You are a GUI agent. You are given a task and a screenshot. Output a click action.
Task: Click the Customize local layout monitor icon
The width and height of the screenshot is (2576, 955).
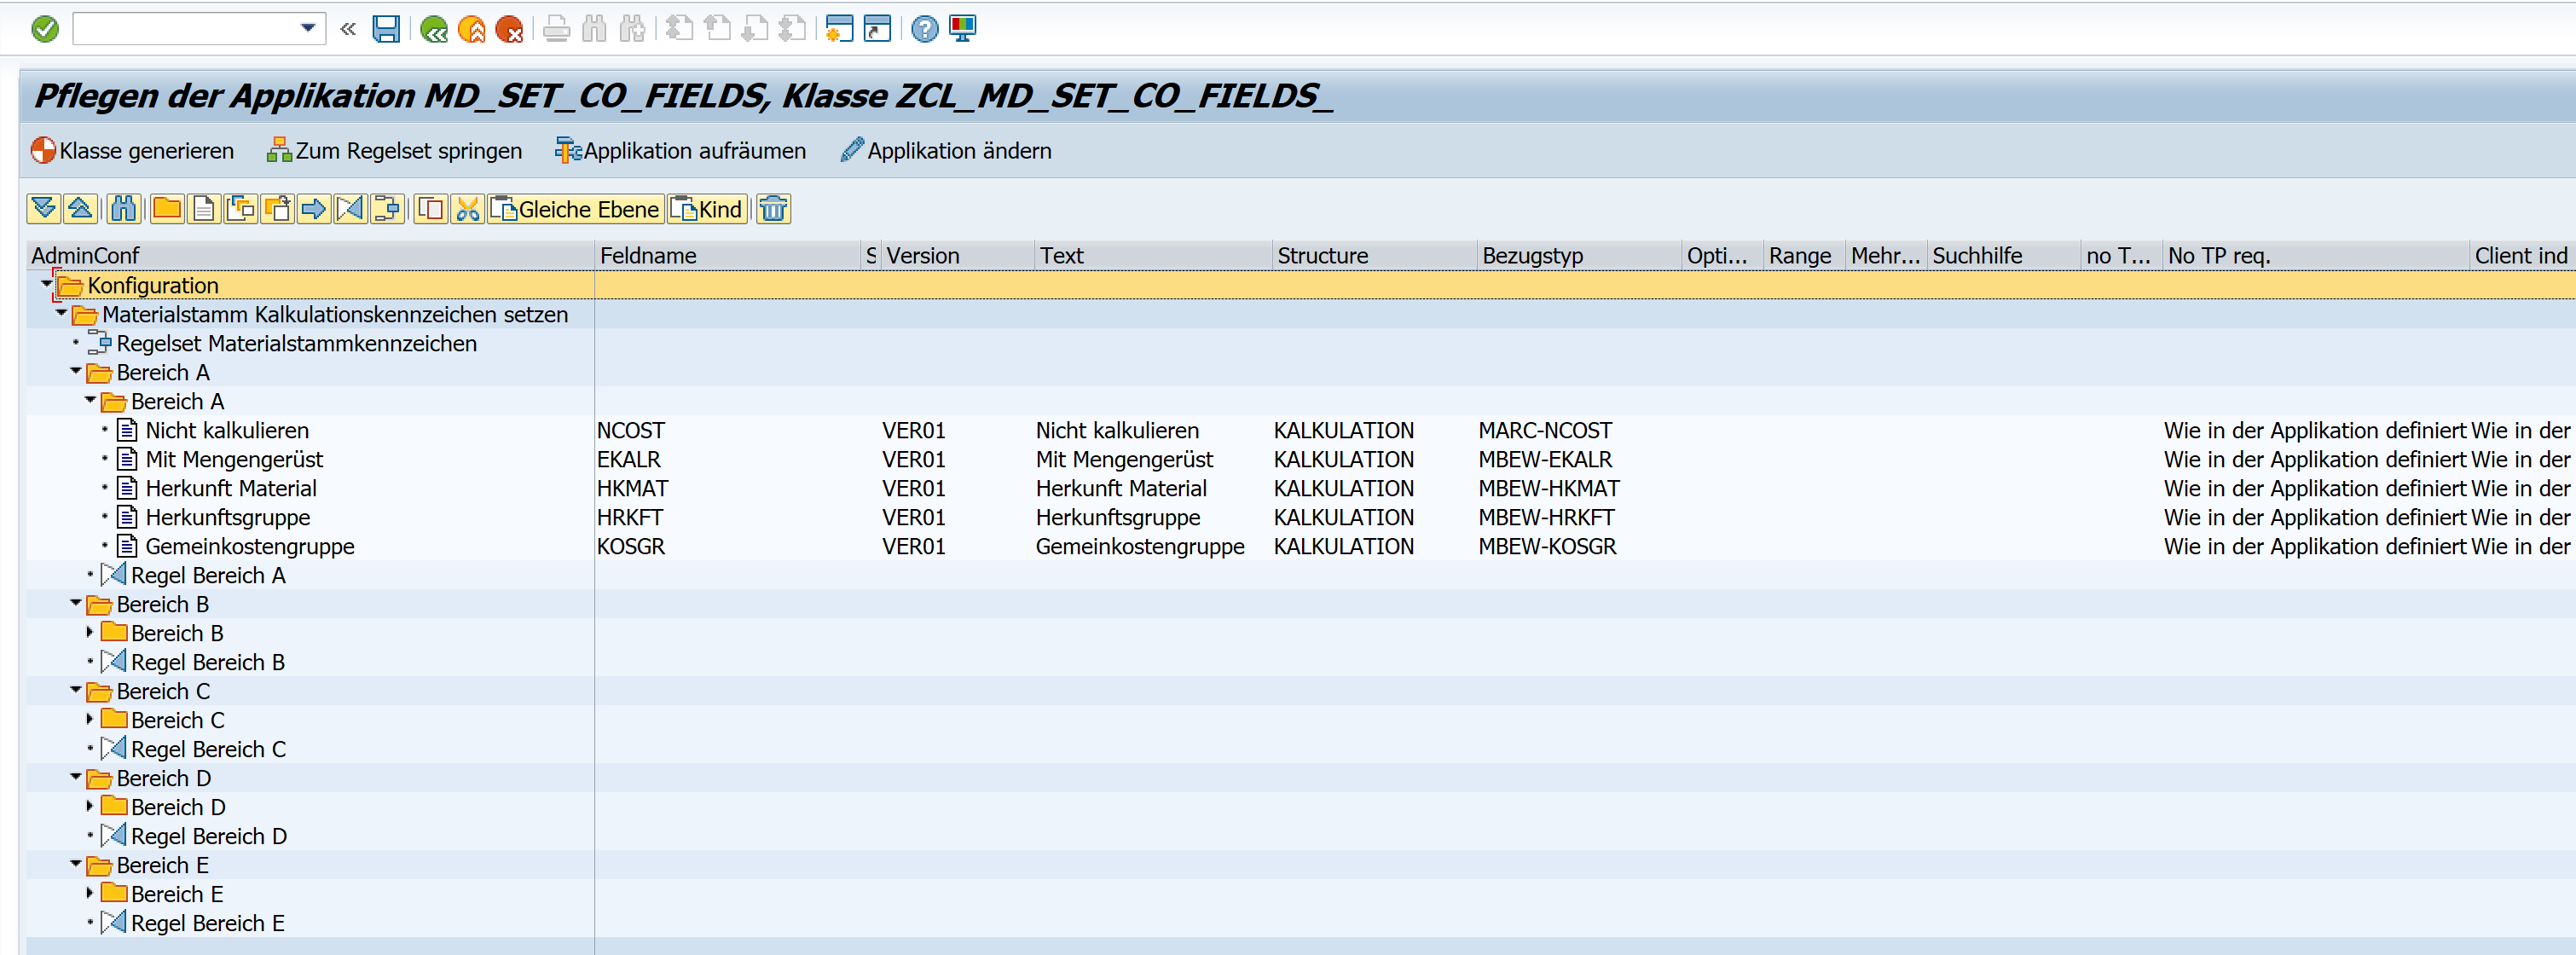click(962, 29)
